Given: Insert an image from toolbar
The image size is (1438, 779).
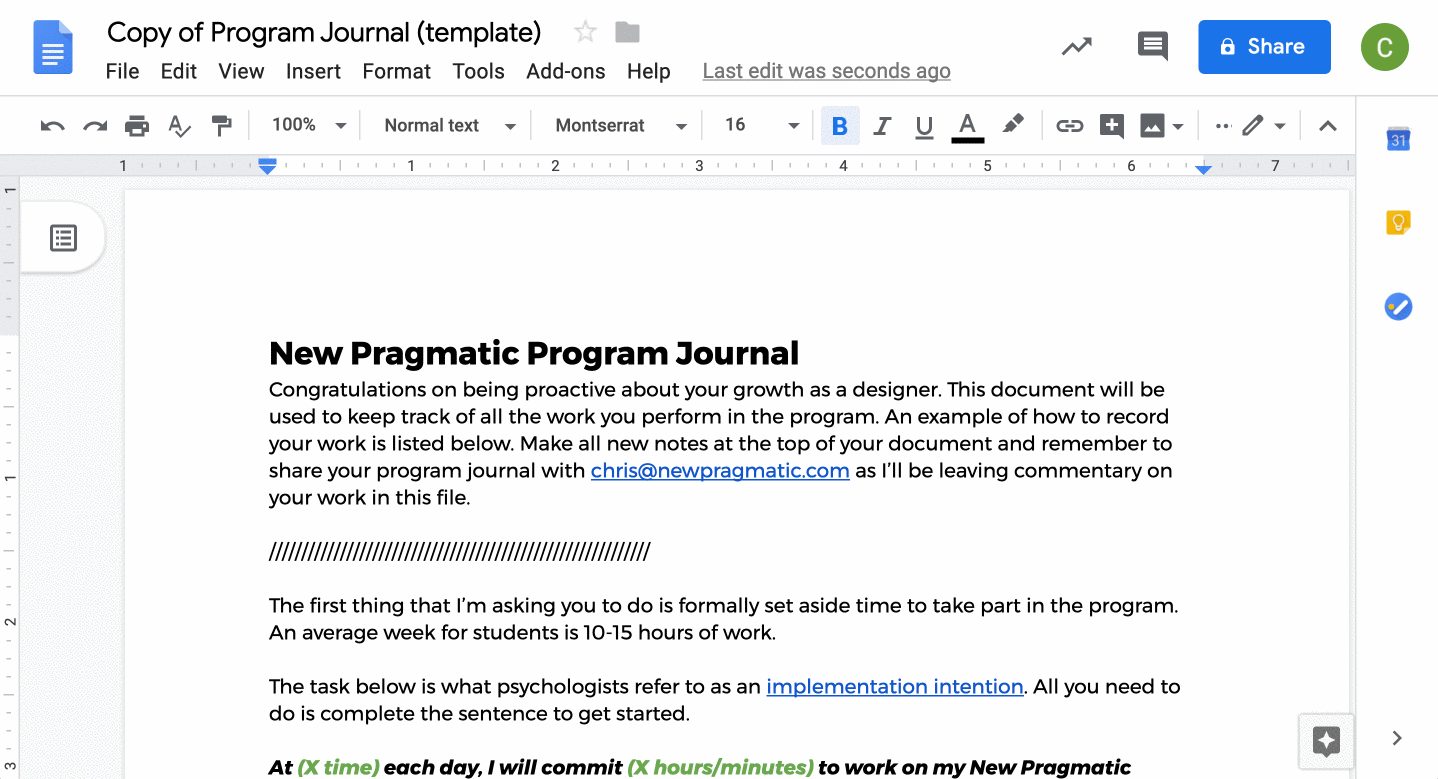Looking at the screenshot, I should (x=1152, y=126).
